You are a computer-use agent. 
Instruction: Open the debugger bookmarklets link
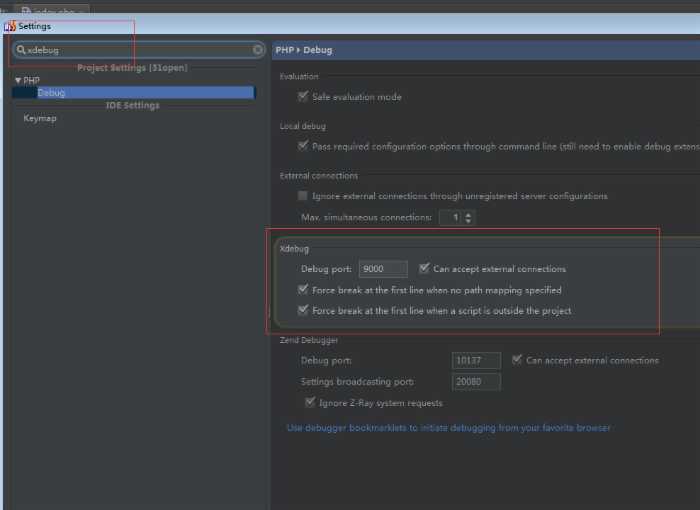(448, 428)
